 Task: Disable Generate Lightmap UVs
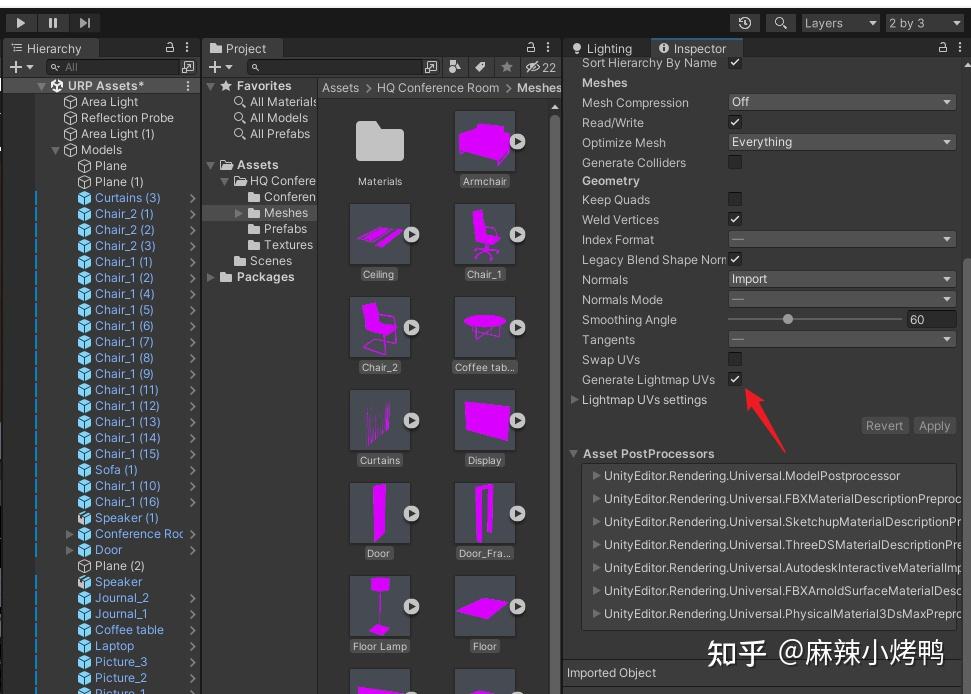(x=735, y=379)
